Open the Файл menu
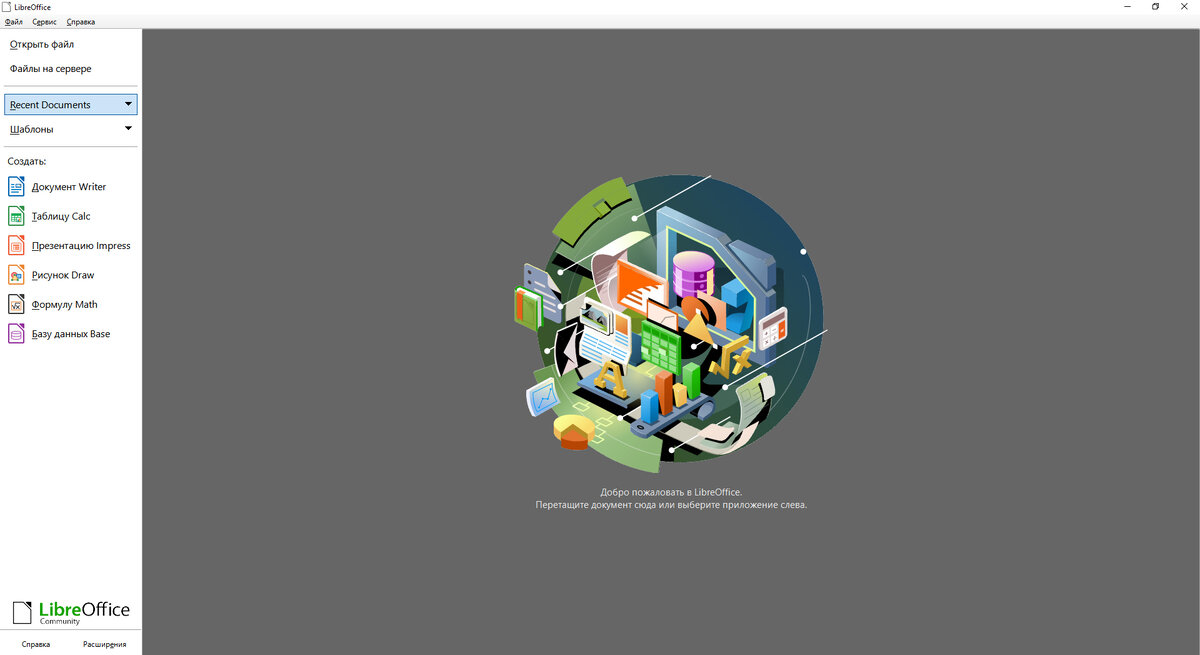Screen dimensions: 1200x655 [14, 21]
